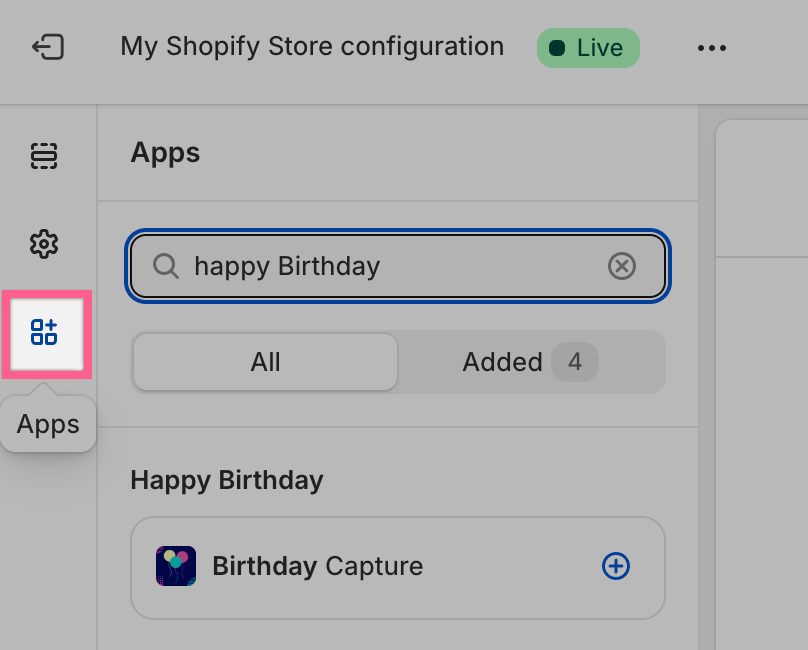Switch to the Added tab

pos(502,362)
